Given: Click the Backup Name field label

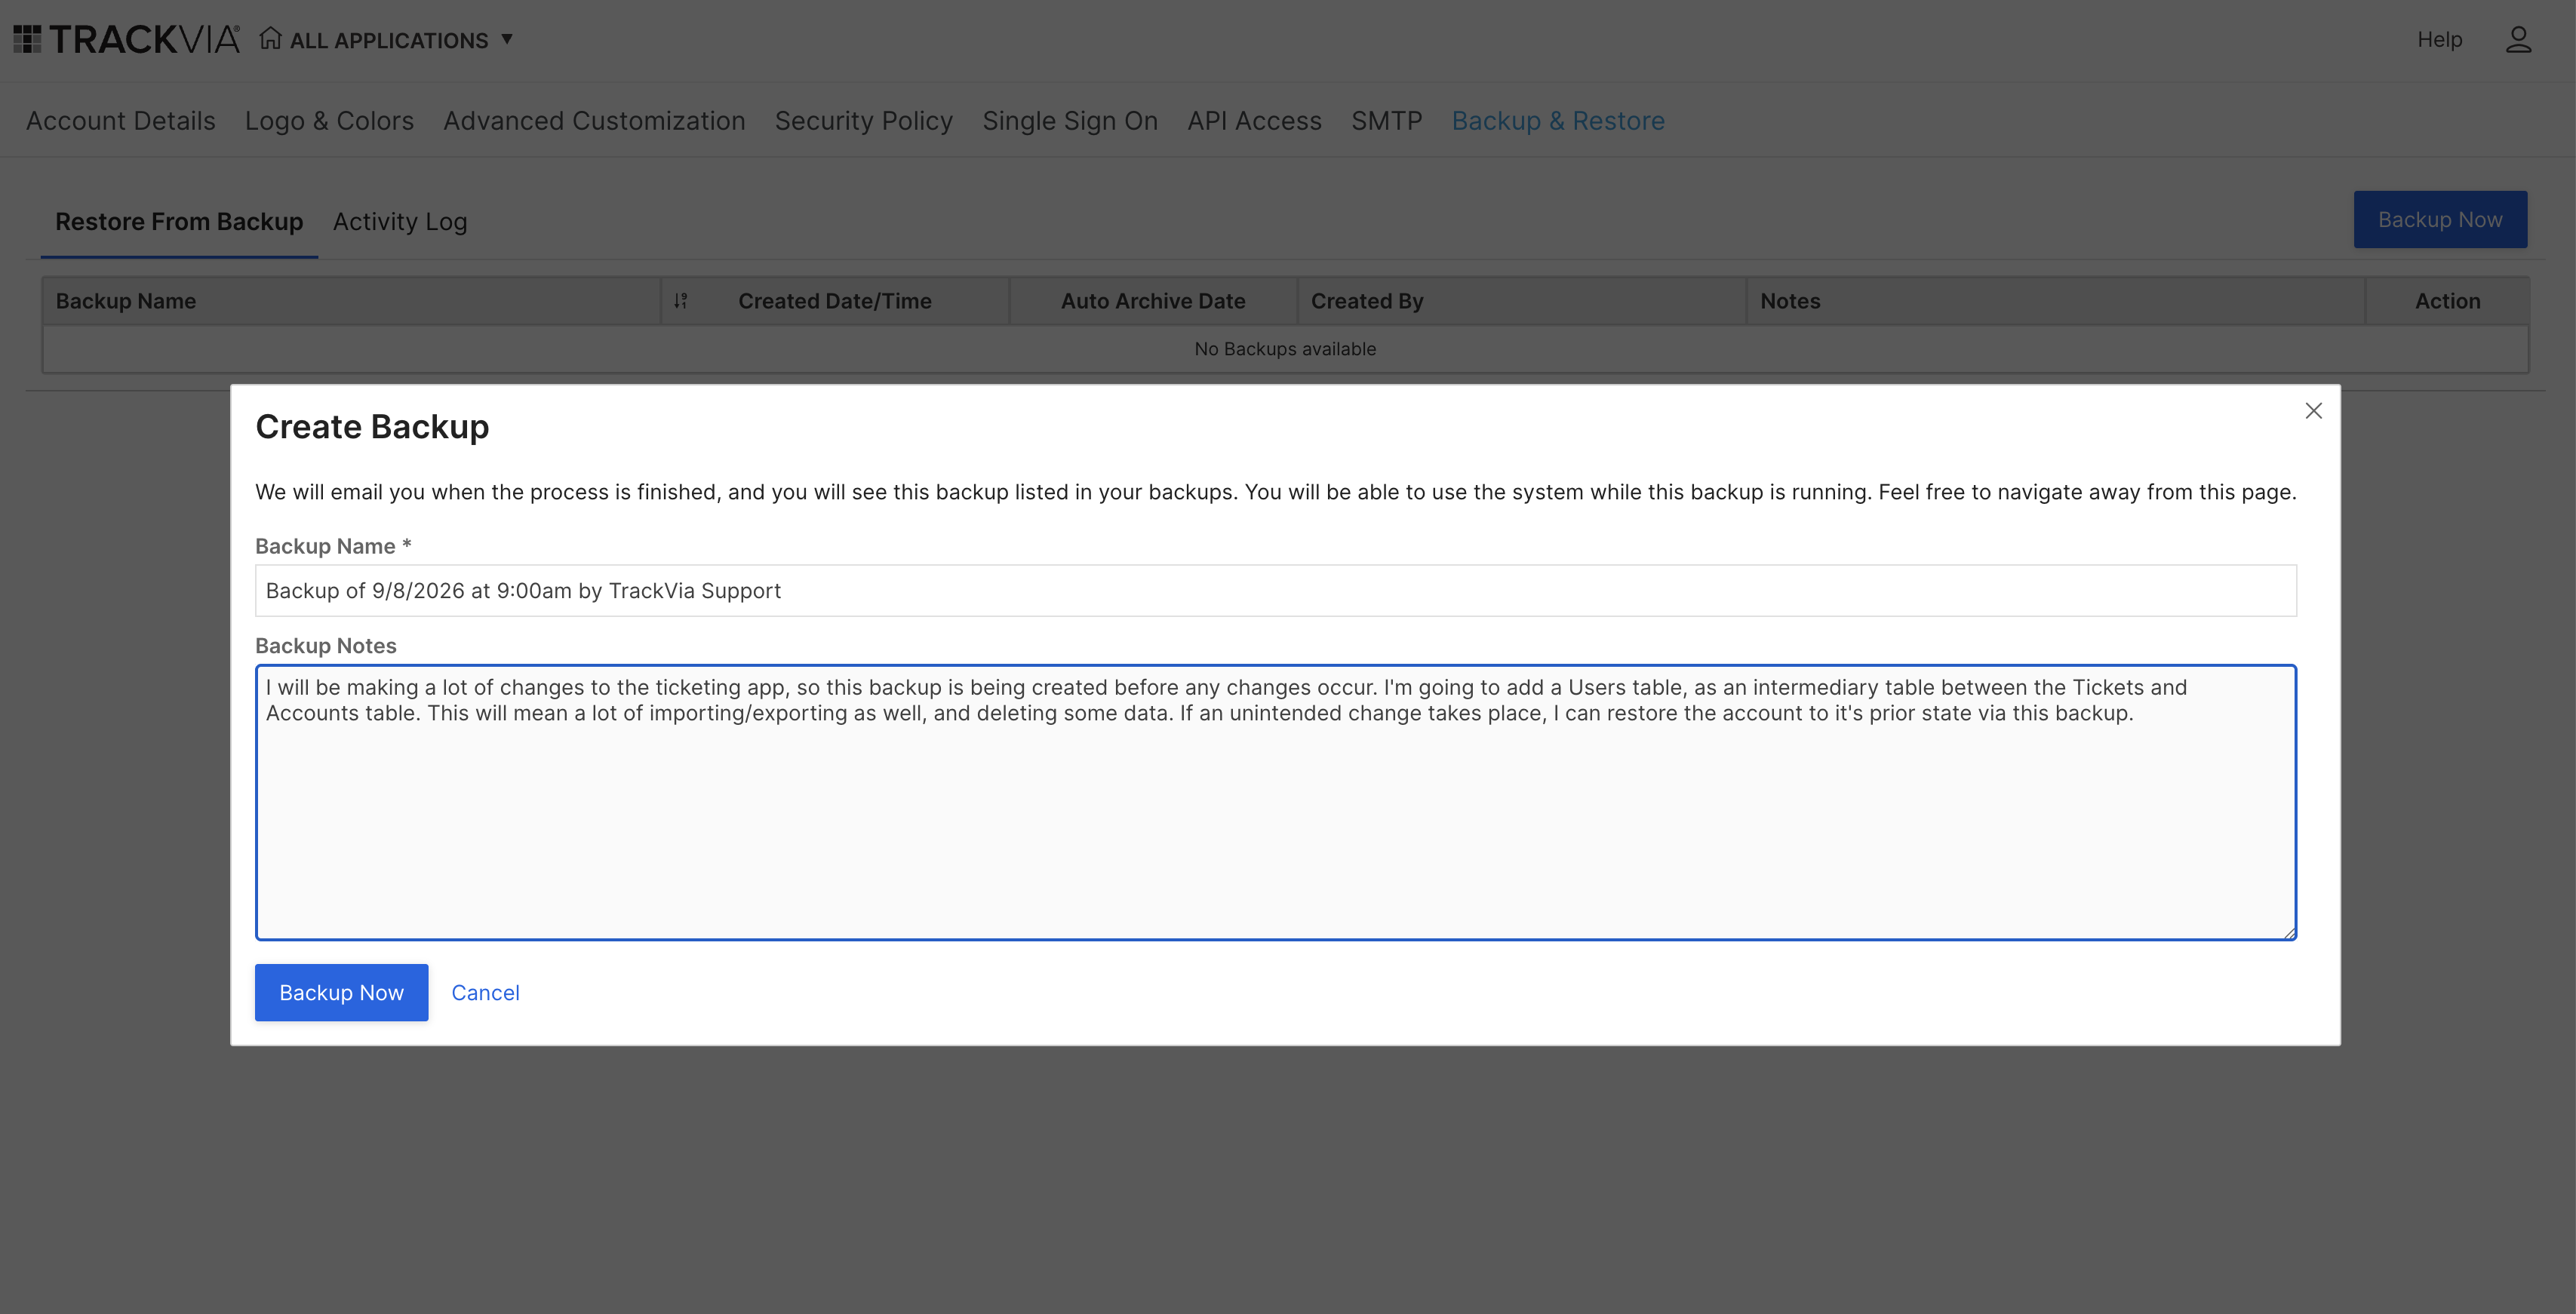Looking at the screenshot, I should coord(333,546).
